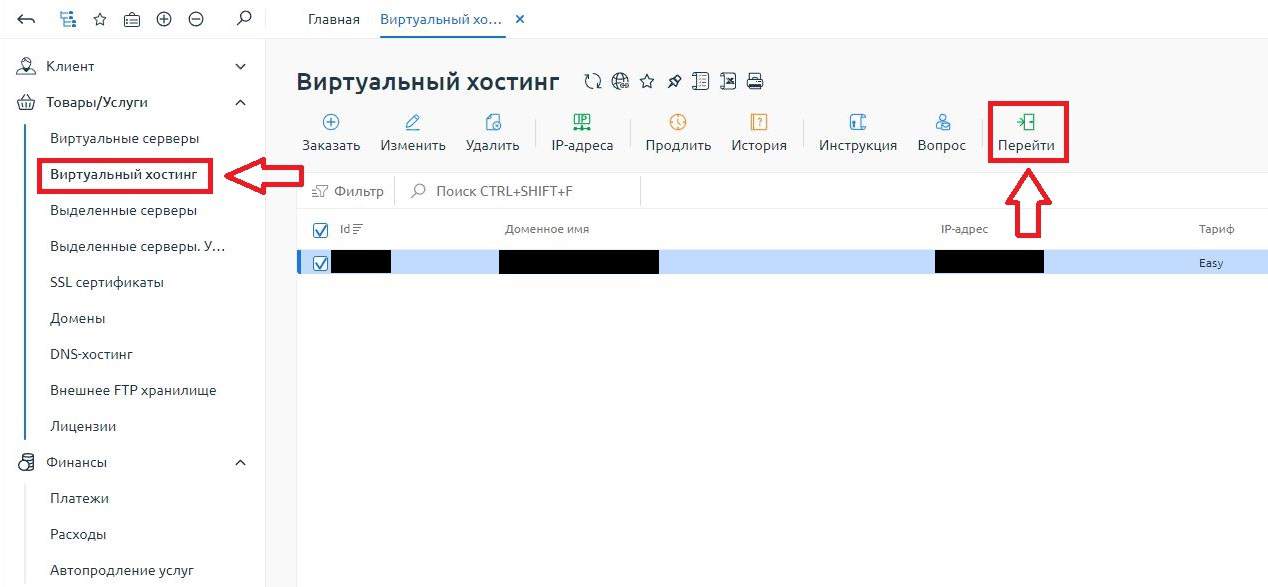This screenshot has width=1268, height=587.
Task: Open Виртуальные серверы in sidebar
Action: pos(125,138)
